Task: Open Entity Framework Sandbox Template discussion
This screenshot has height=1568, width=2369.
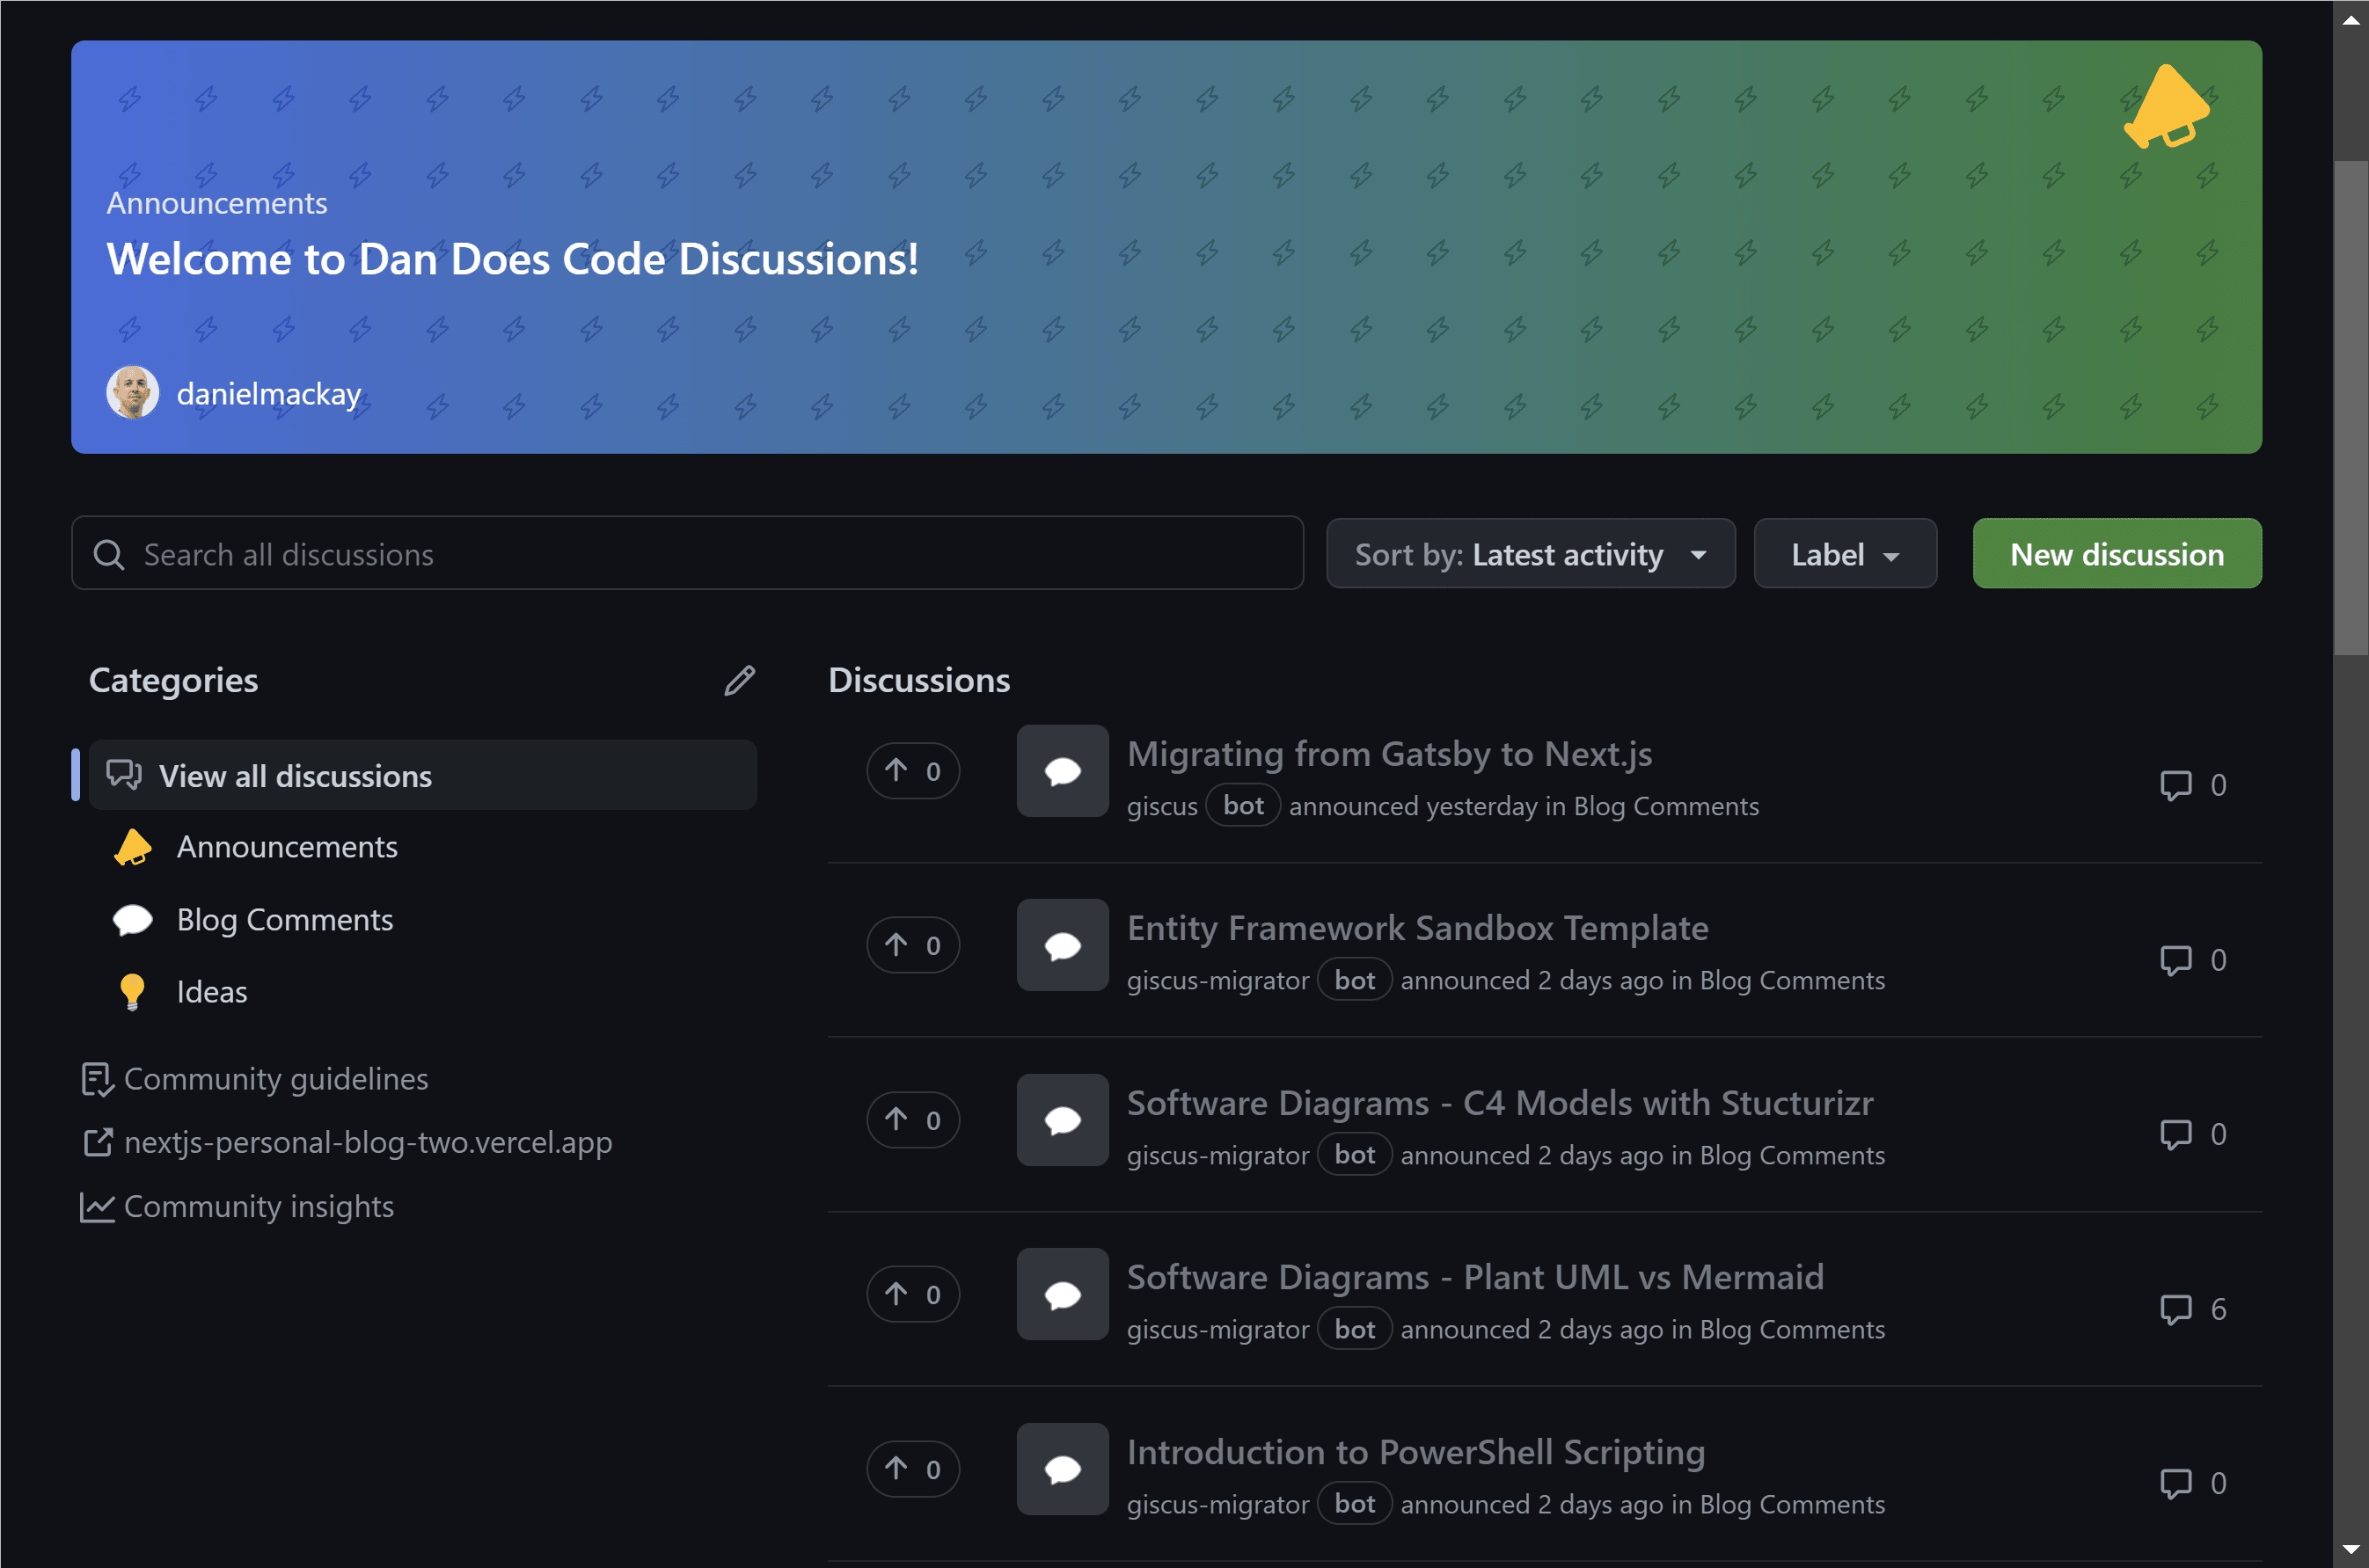Action: (1417, 928)
